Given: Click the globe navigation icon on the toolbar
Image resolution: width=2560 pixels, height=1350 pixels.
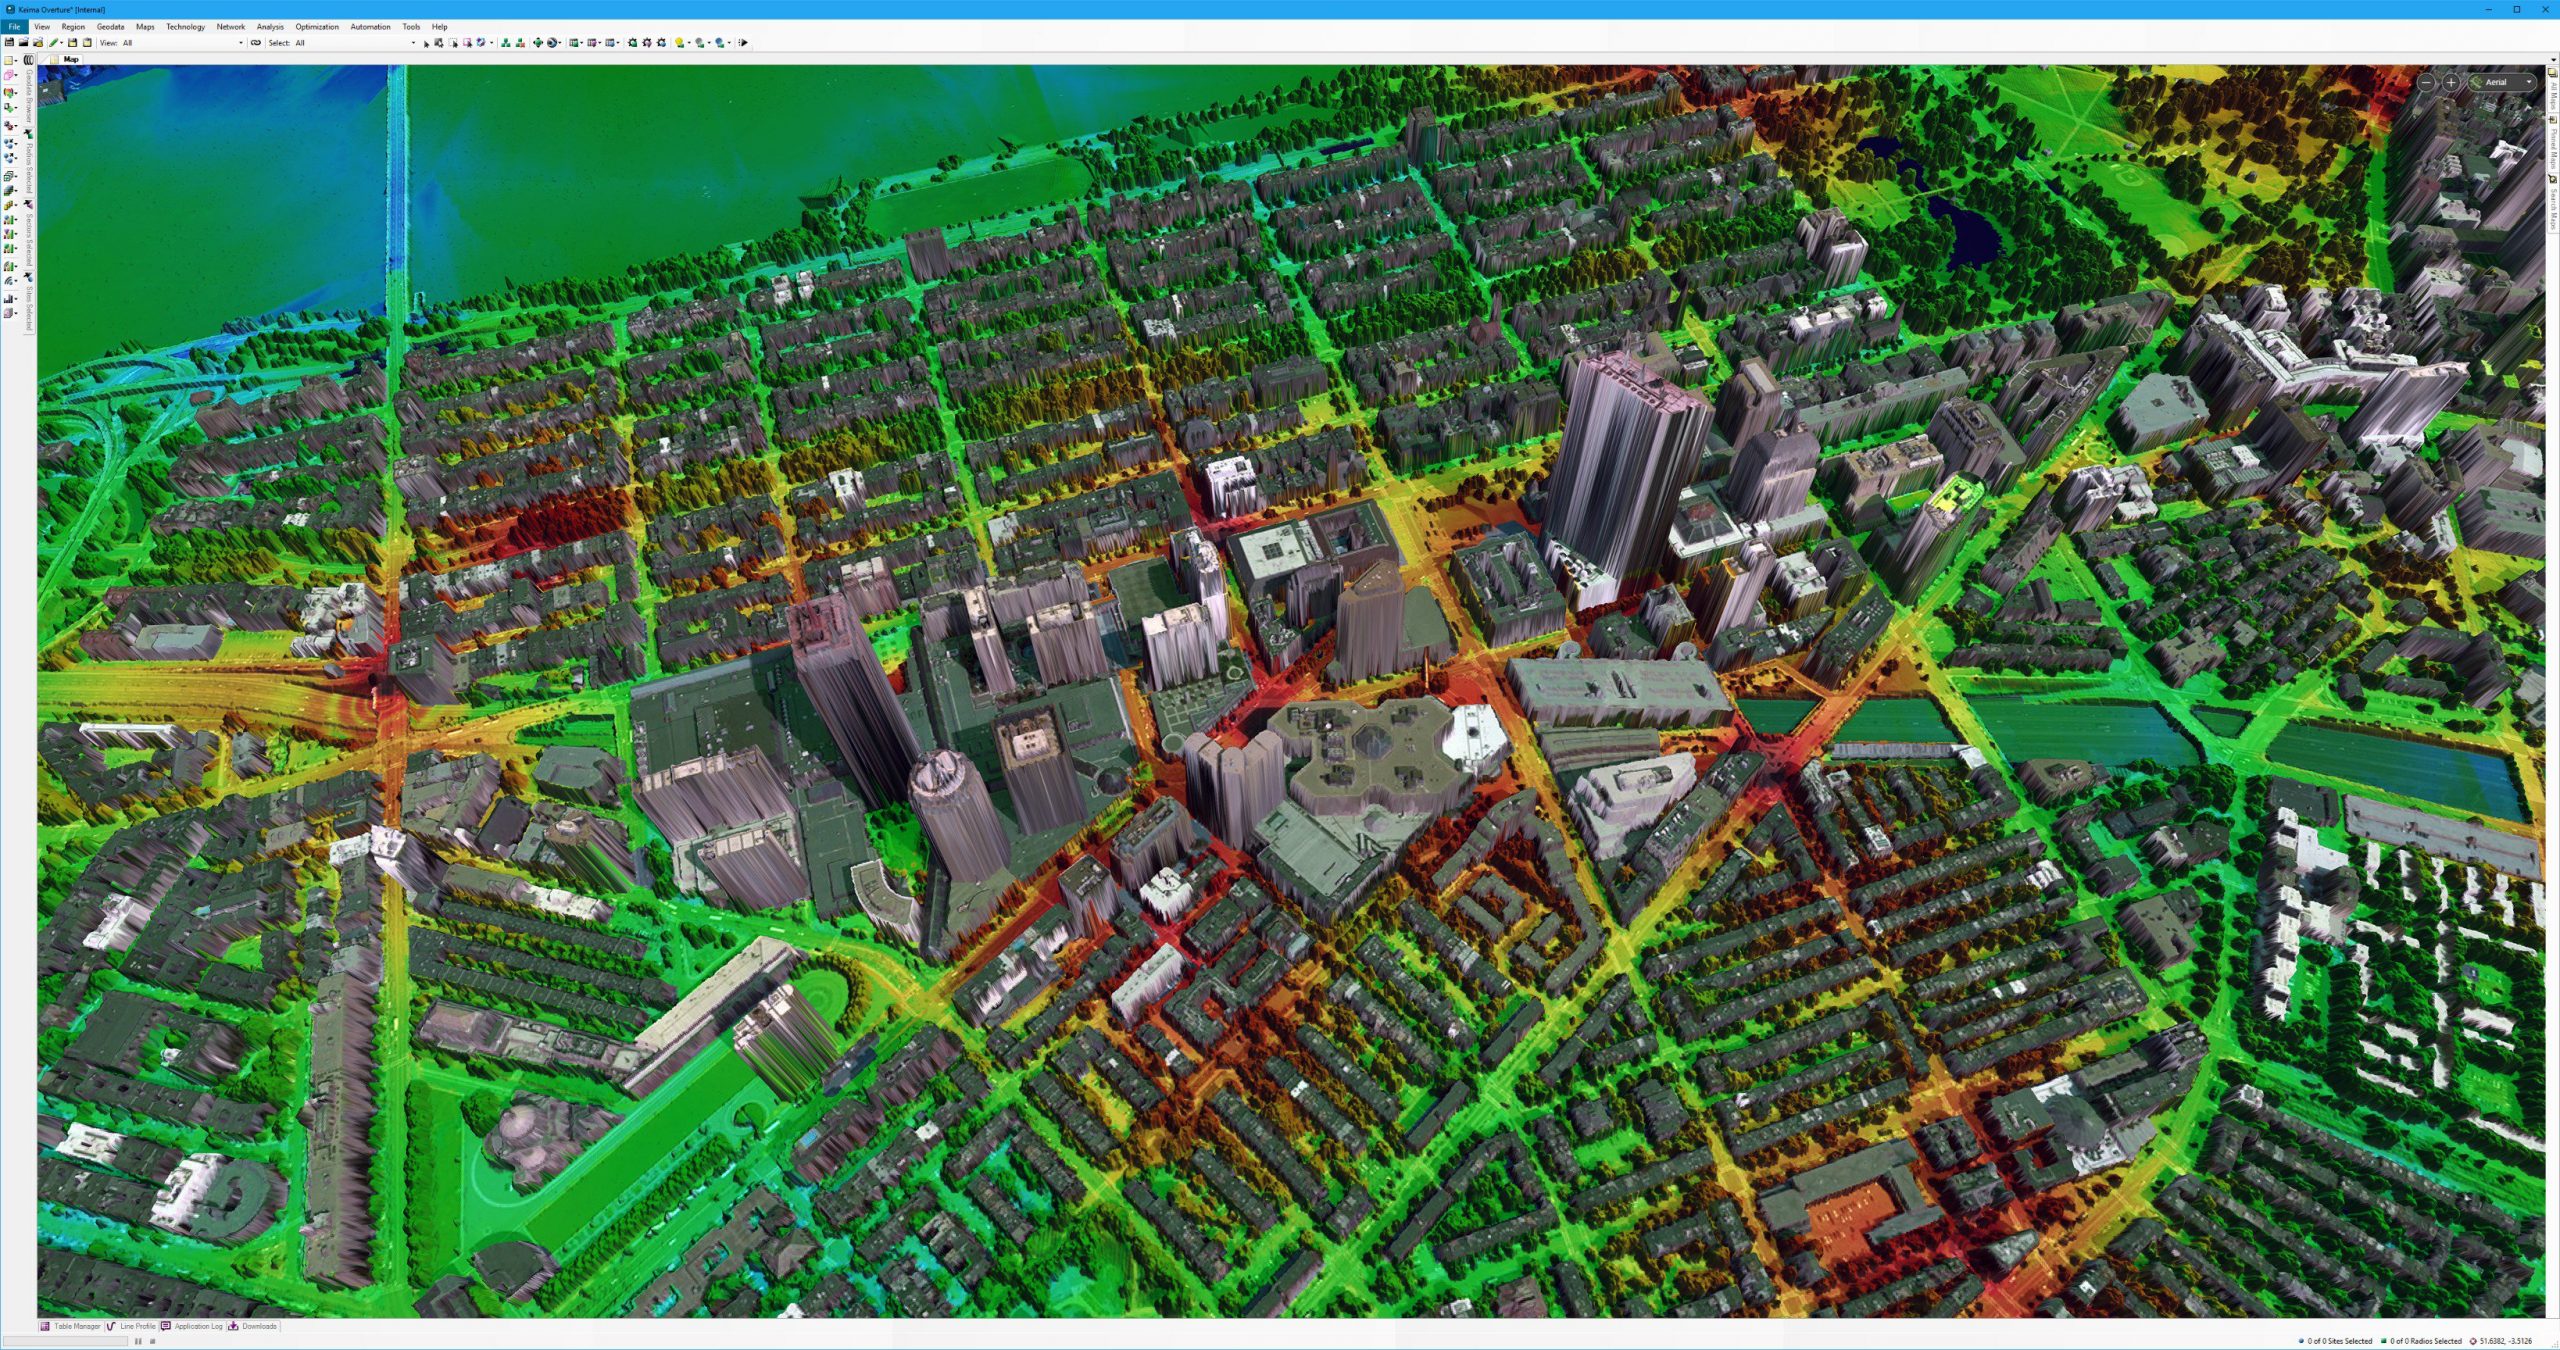Looking at the screenshot, I should click(x=551, y=42).
